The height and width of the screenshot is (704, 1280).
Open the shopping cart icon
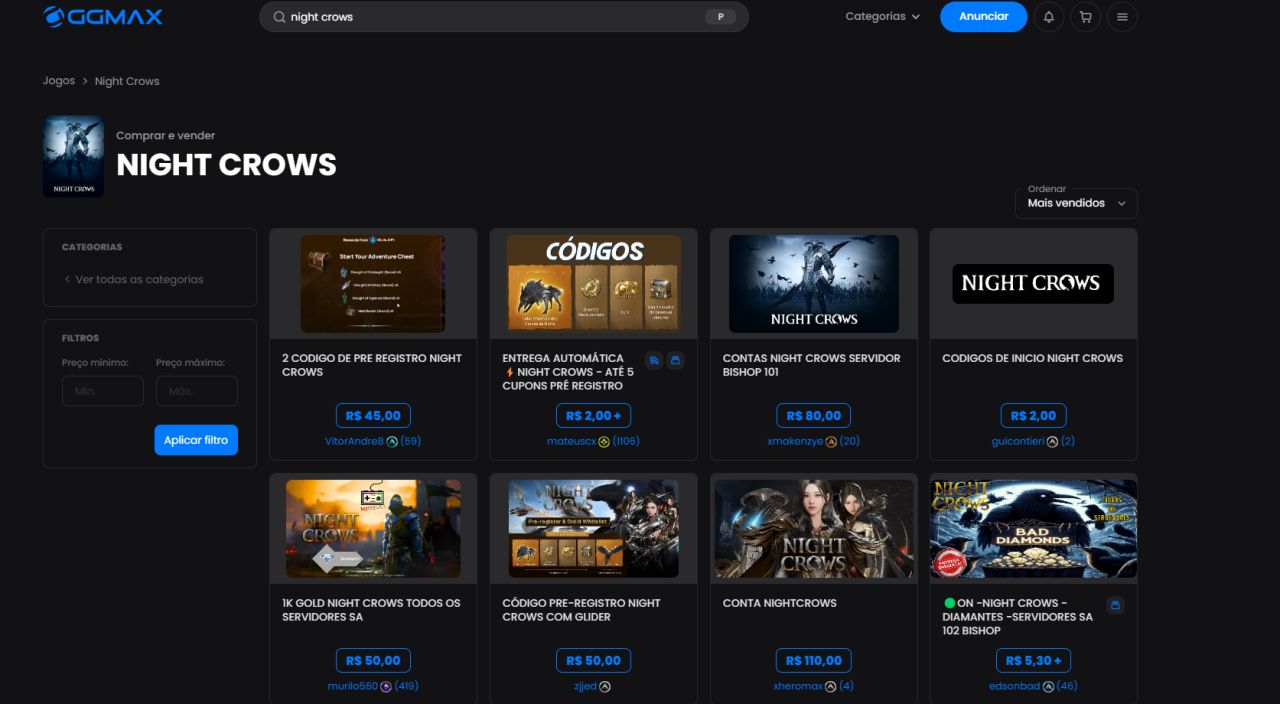click(x=1085, y=17)
